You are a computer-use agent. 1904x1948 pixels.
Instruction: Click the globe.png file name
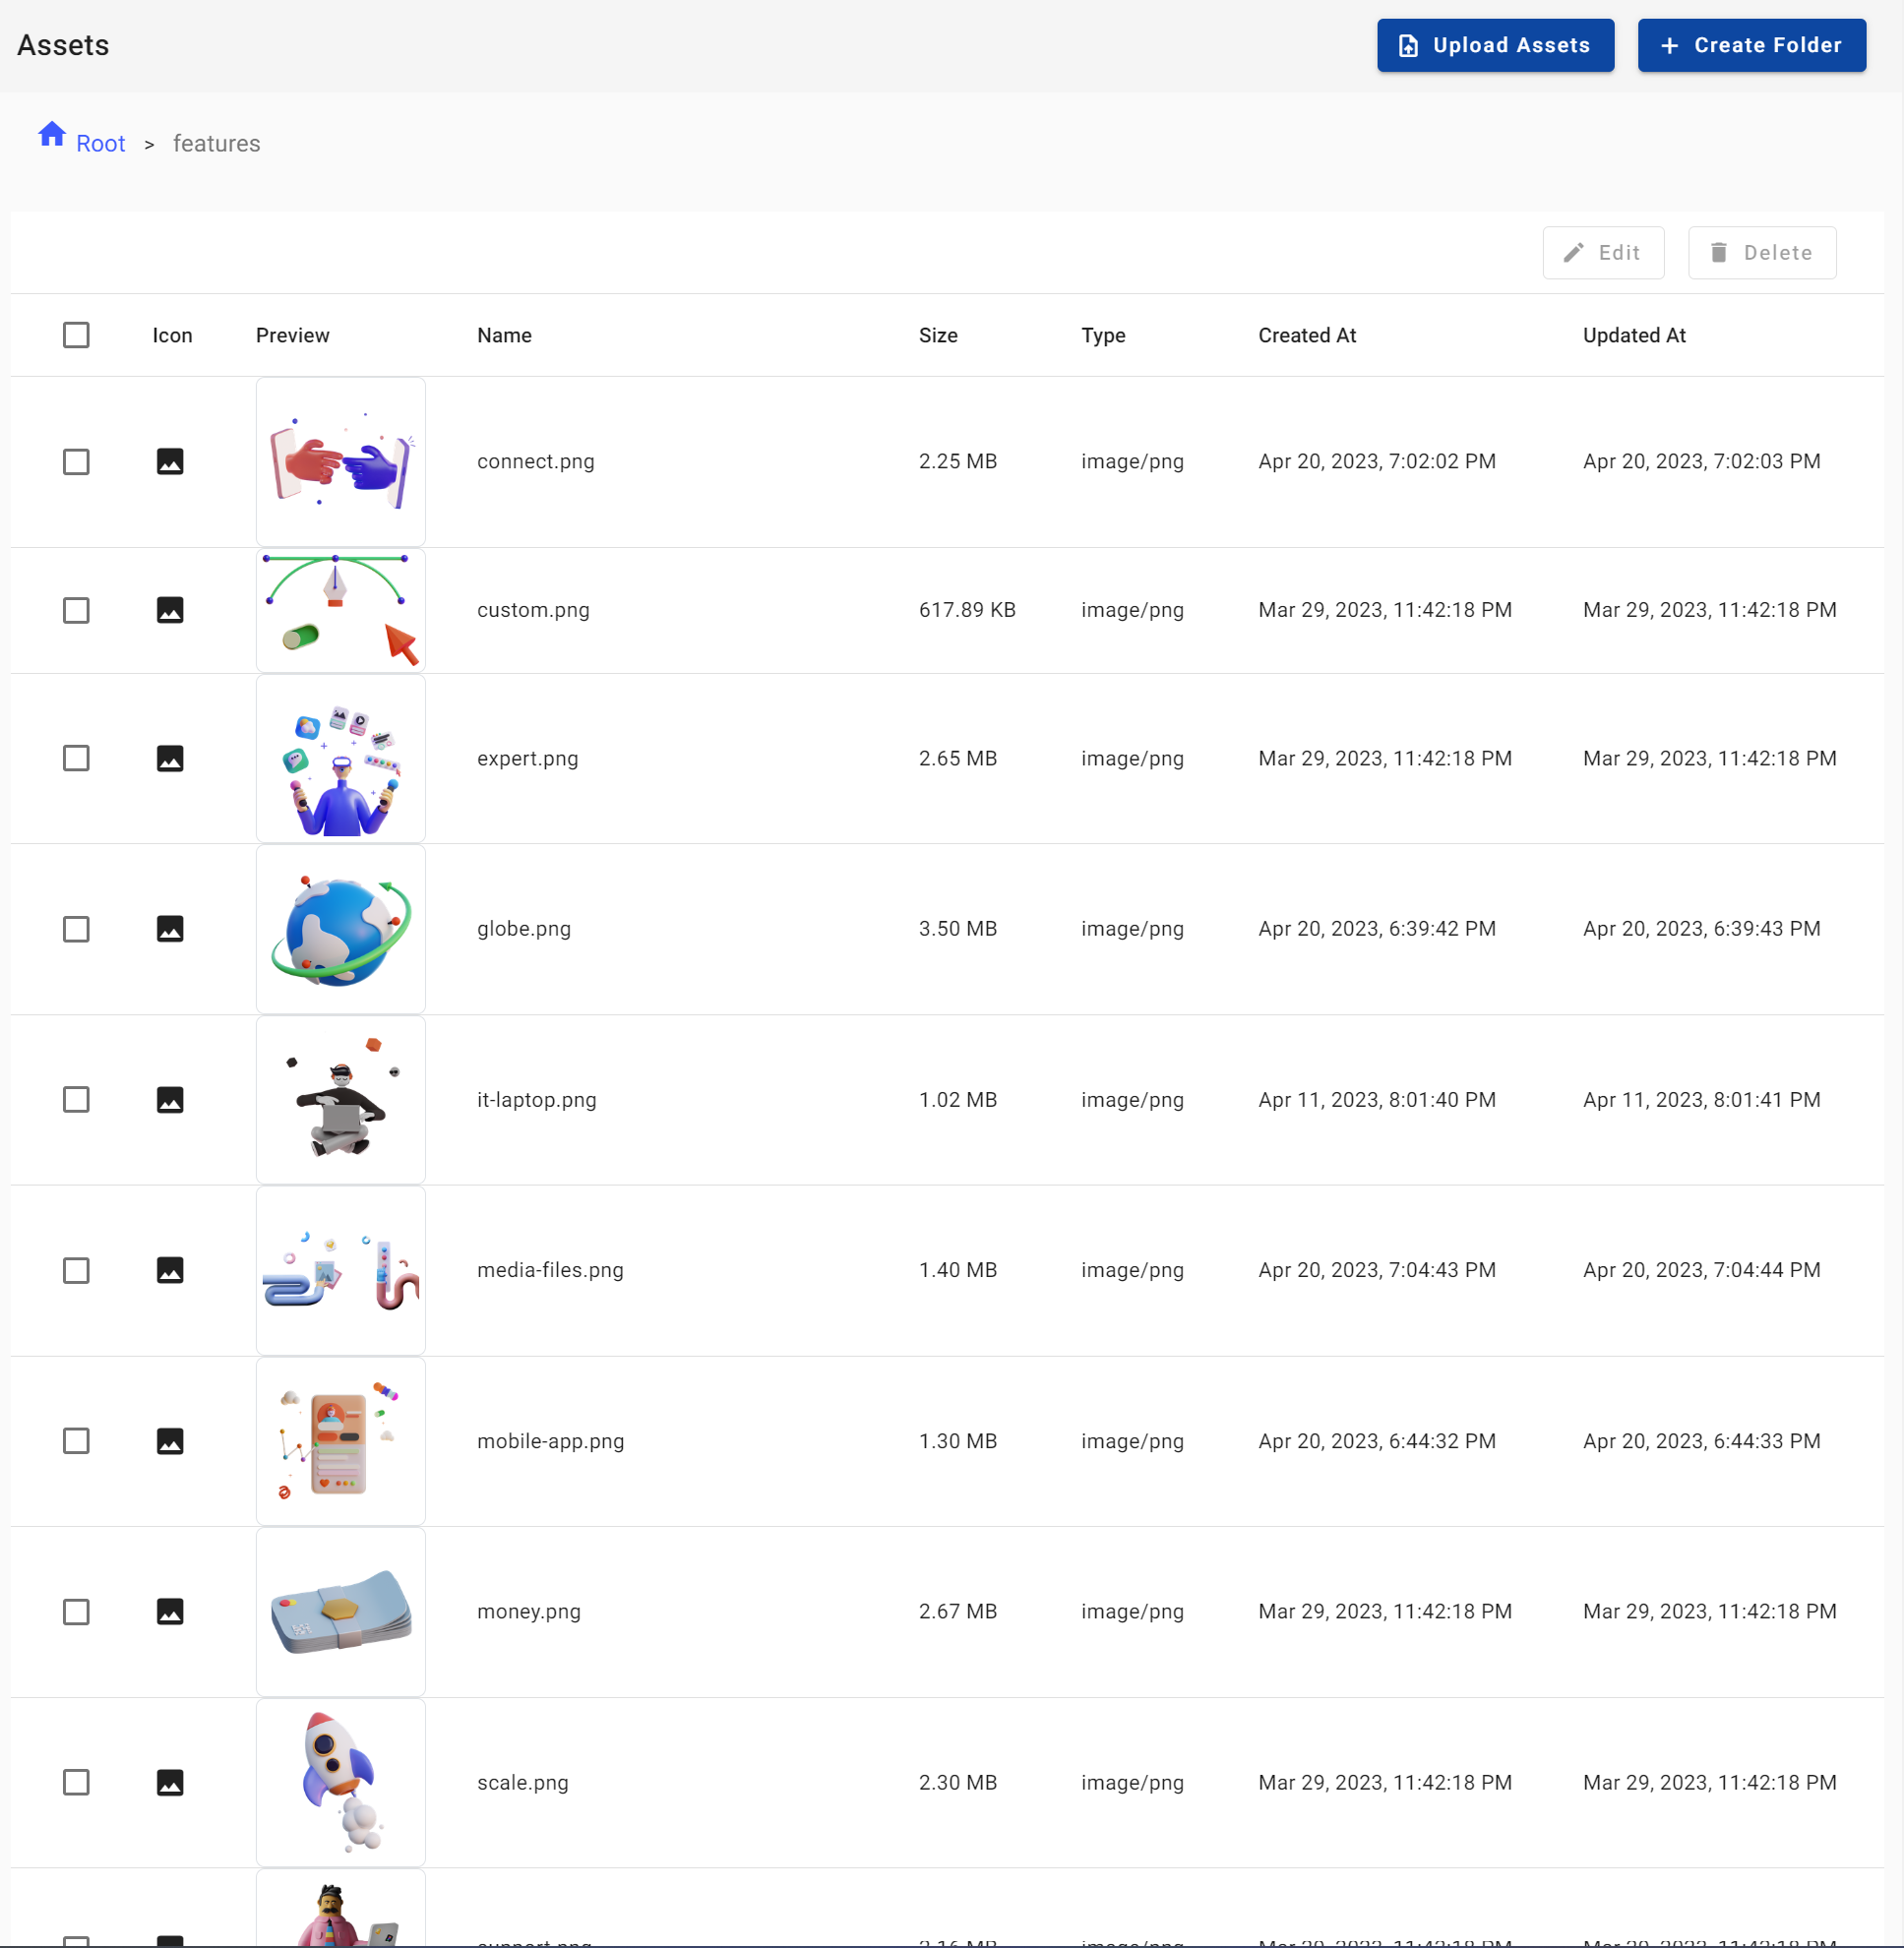523,929
